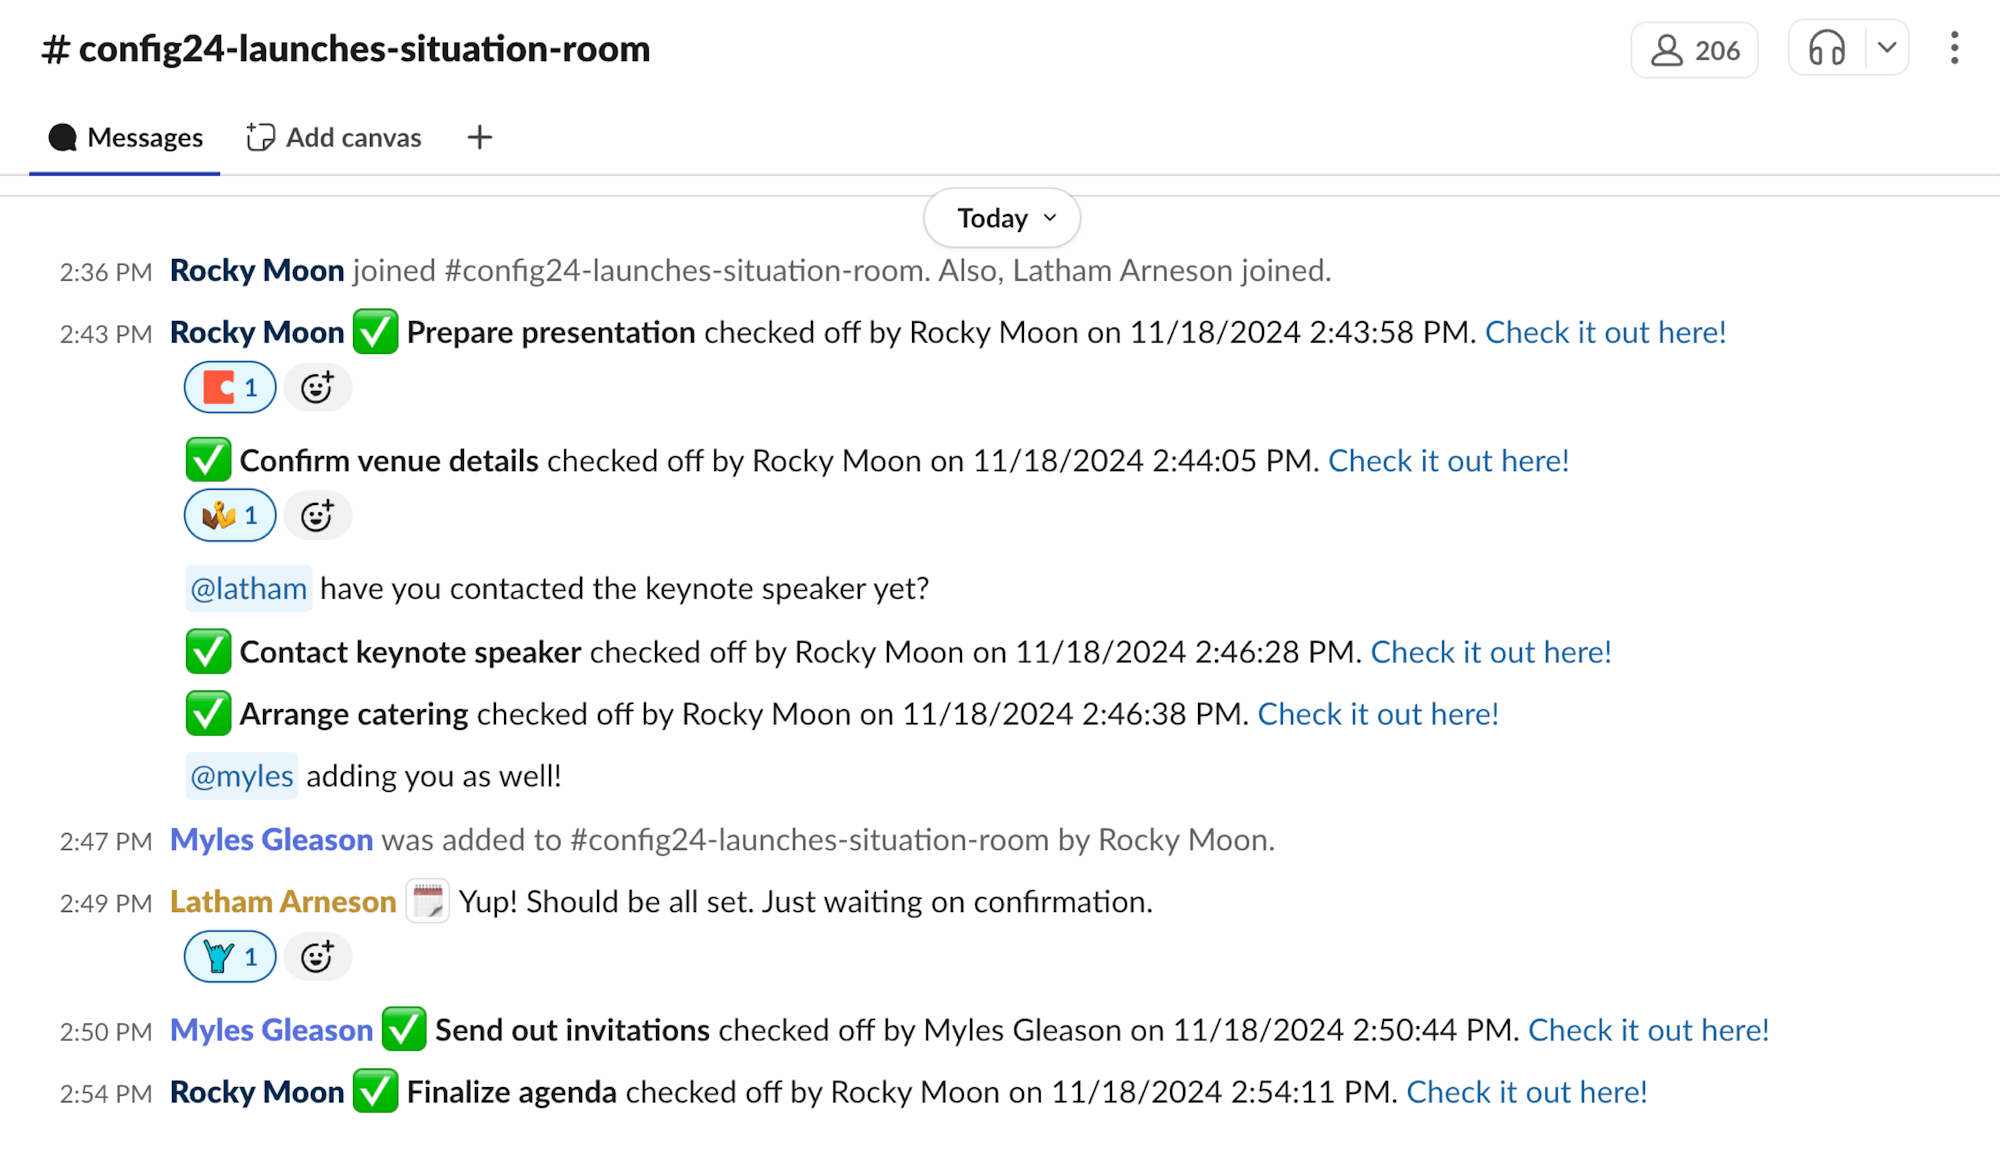This screenshot has height=1149, width=2000.
Task: Start a huddle with headphones icon
Action: tap(1826, 48)
